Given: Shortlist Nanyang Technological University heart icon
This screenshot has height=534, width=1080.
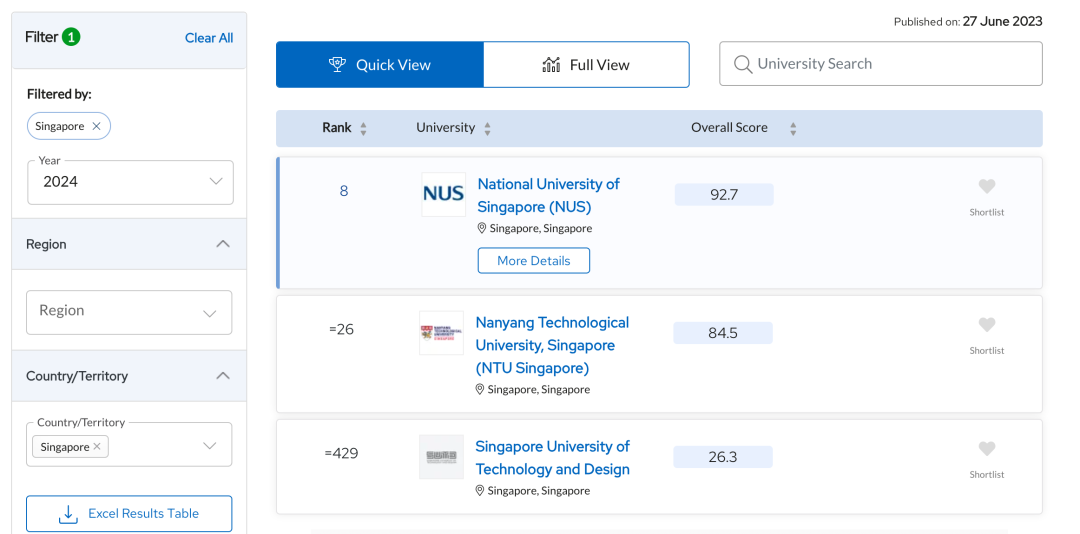Looking at the screenshot, I should [987, 325].
